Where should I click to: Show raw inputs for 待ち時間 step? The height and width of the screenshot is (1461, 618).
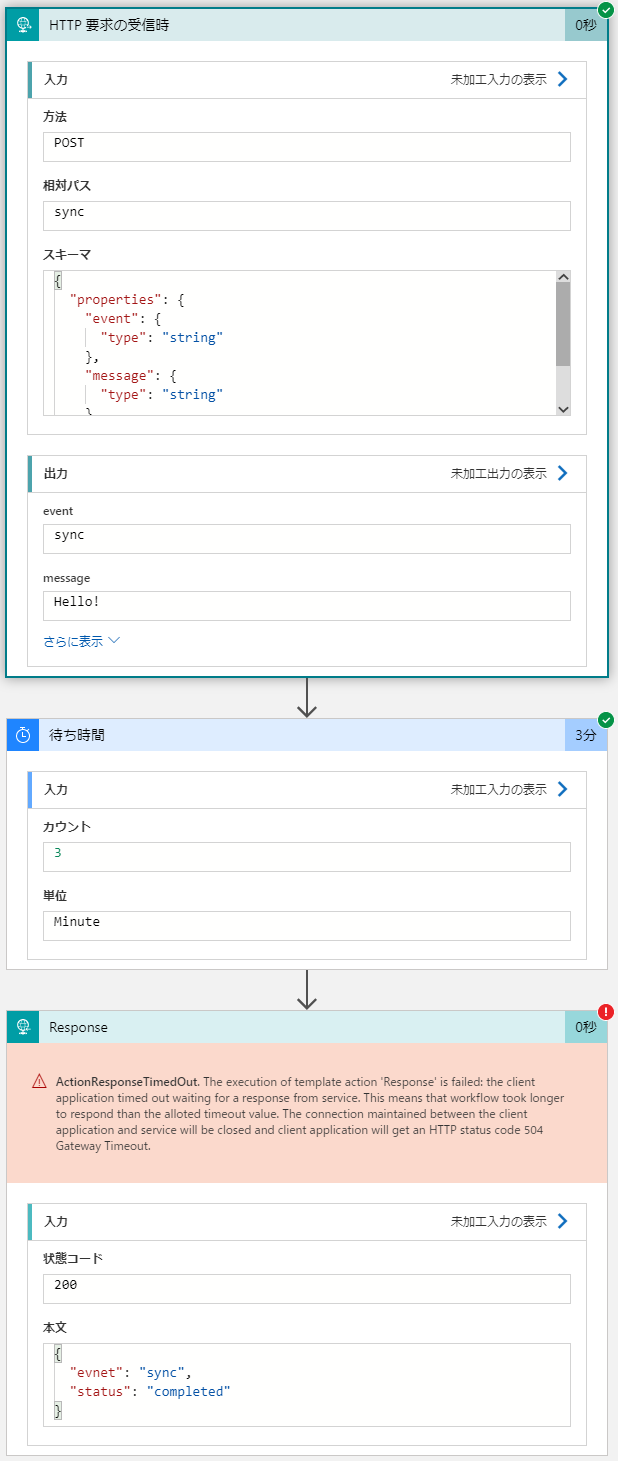(x=510, y=789)
